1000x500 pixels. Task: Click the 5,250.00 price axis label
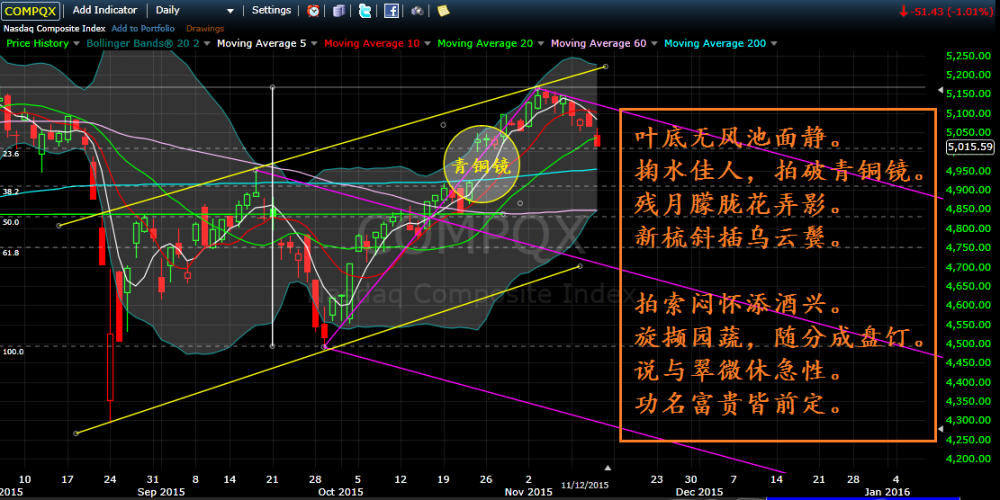click(x=967, y=56)
